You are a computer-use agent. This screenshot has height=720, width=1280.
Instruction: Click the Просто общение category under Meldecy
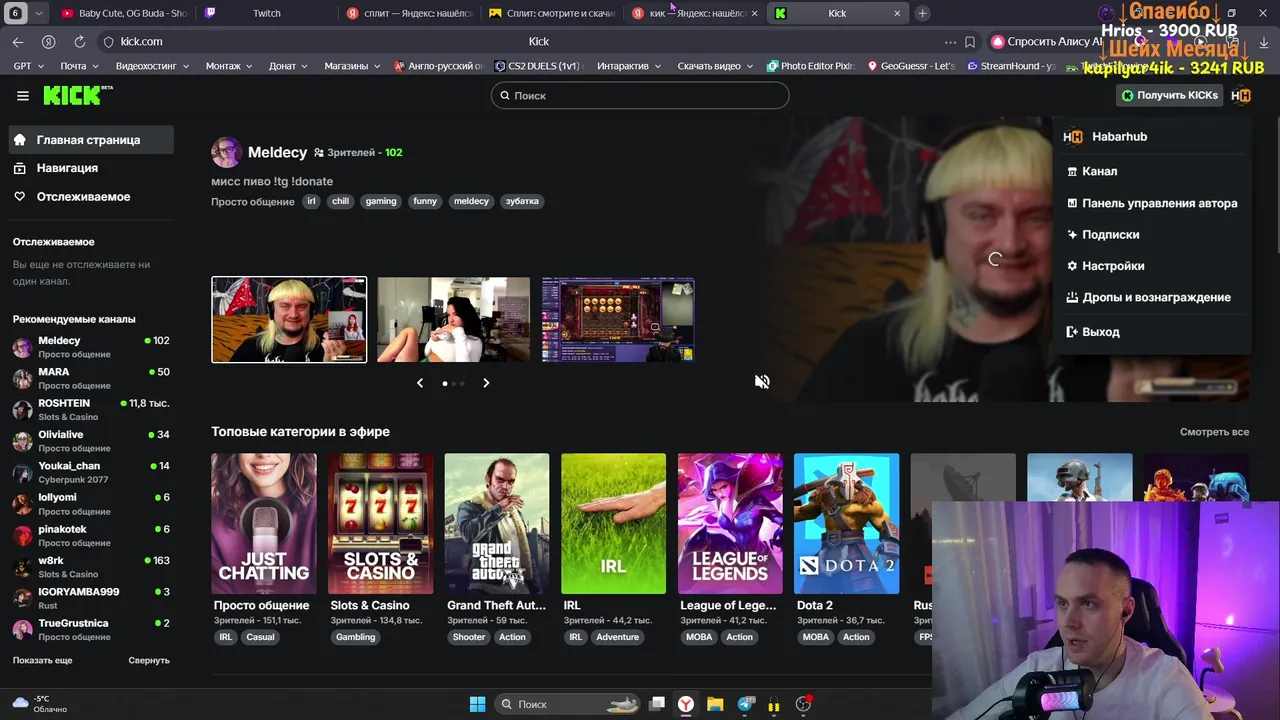tap(252, 202)
